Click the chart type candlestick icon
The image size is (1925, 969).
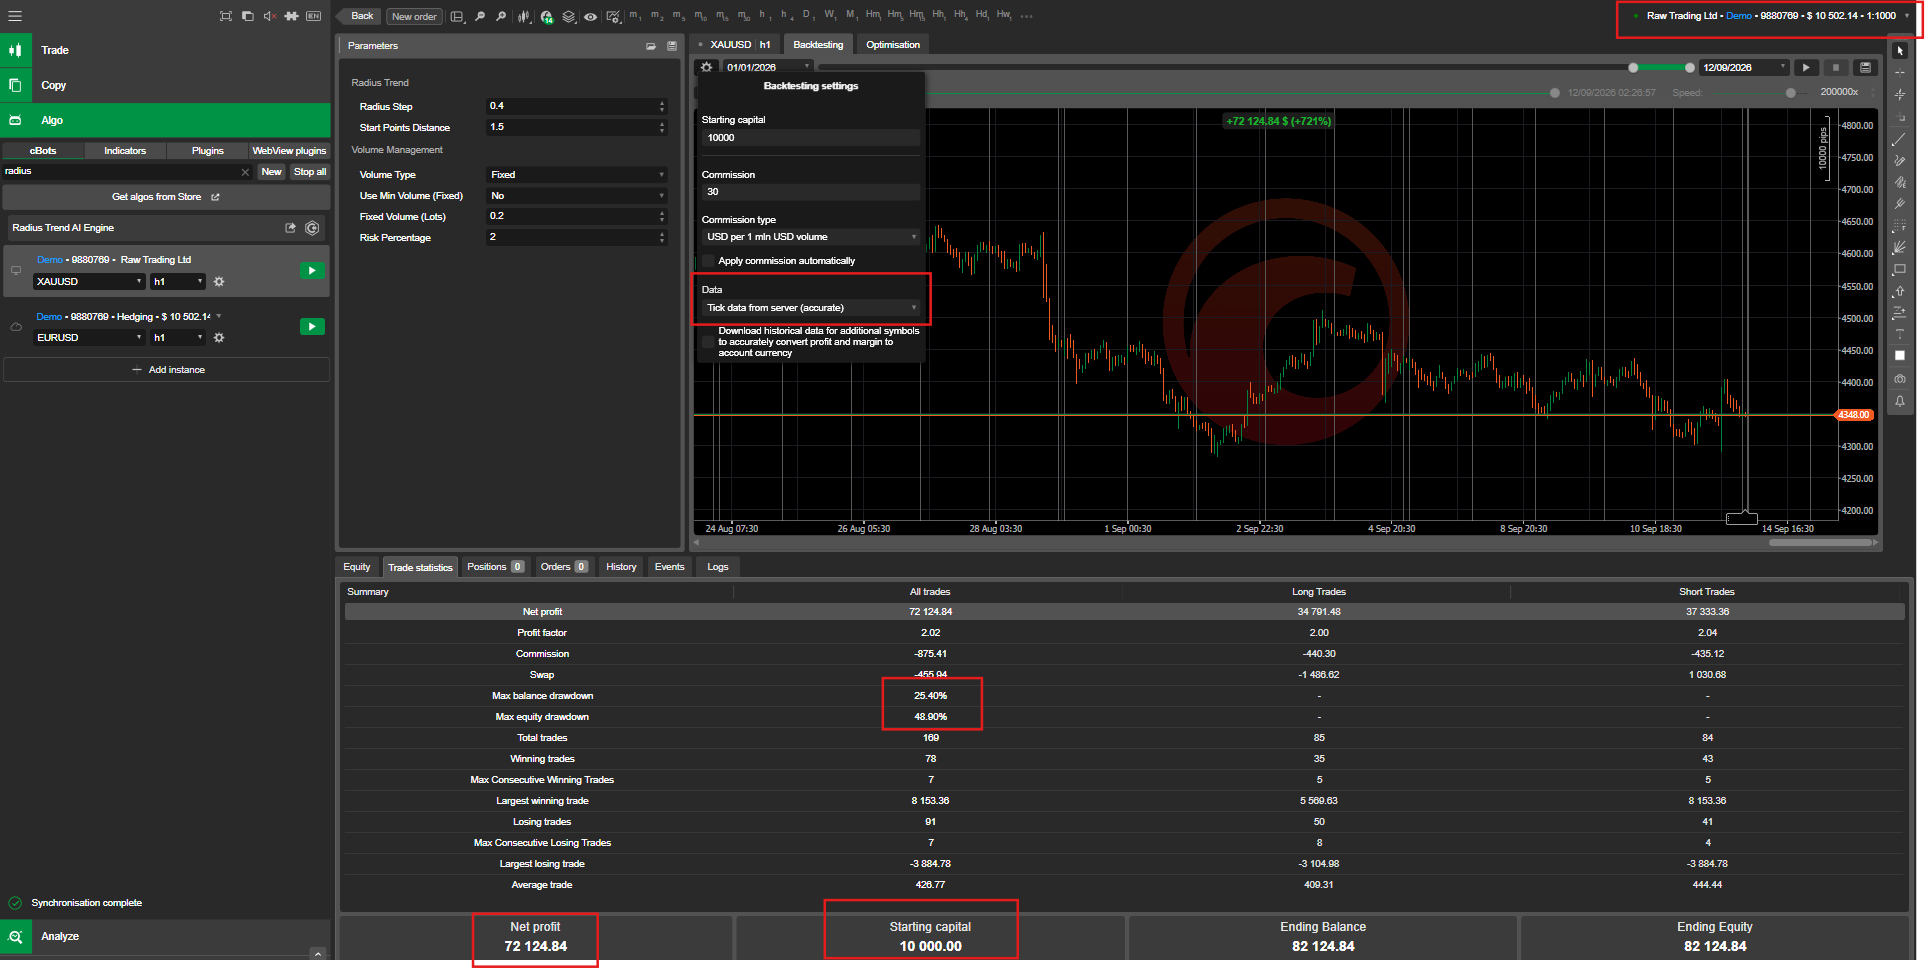[x=524, y=16]
